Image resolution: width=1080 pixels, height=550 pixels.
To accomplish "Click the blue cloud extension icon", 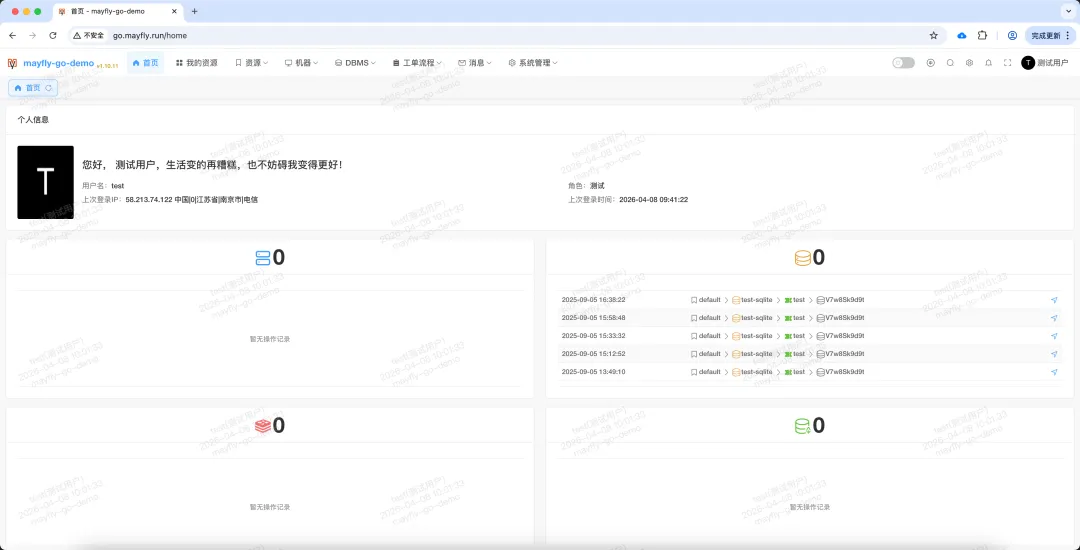I will (x=962, y=35).
